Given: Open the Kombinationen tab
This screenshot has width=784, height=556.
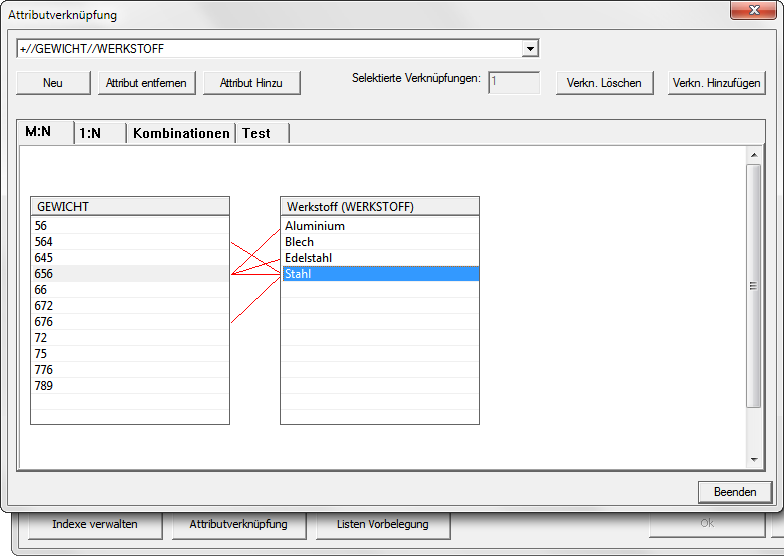Looking at the screenshot, I should [181, 134].
